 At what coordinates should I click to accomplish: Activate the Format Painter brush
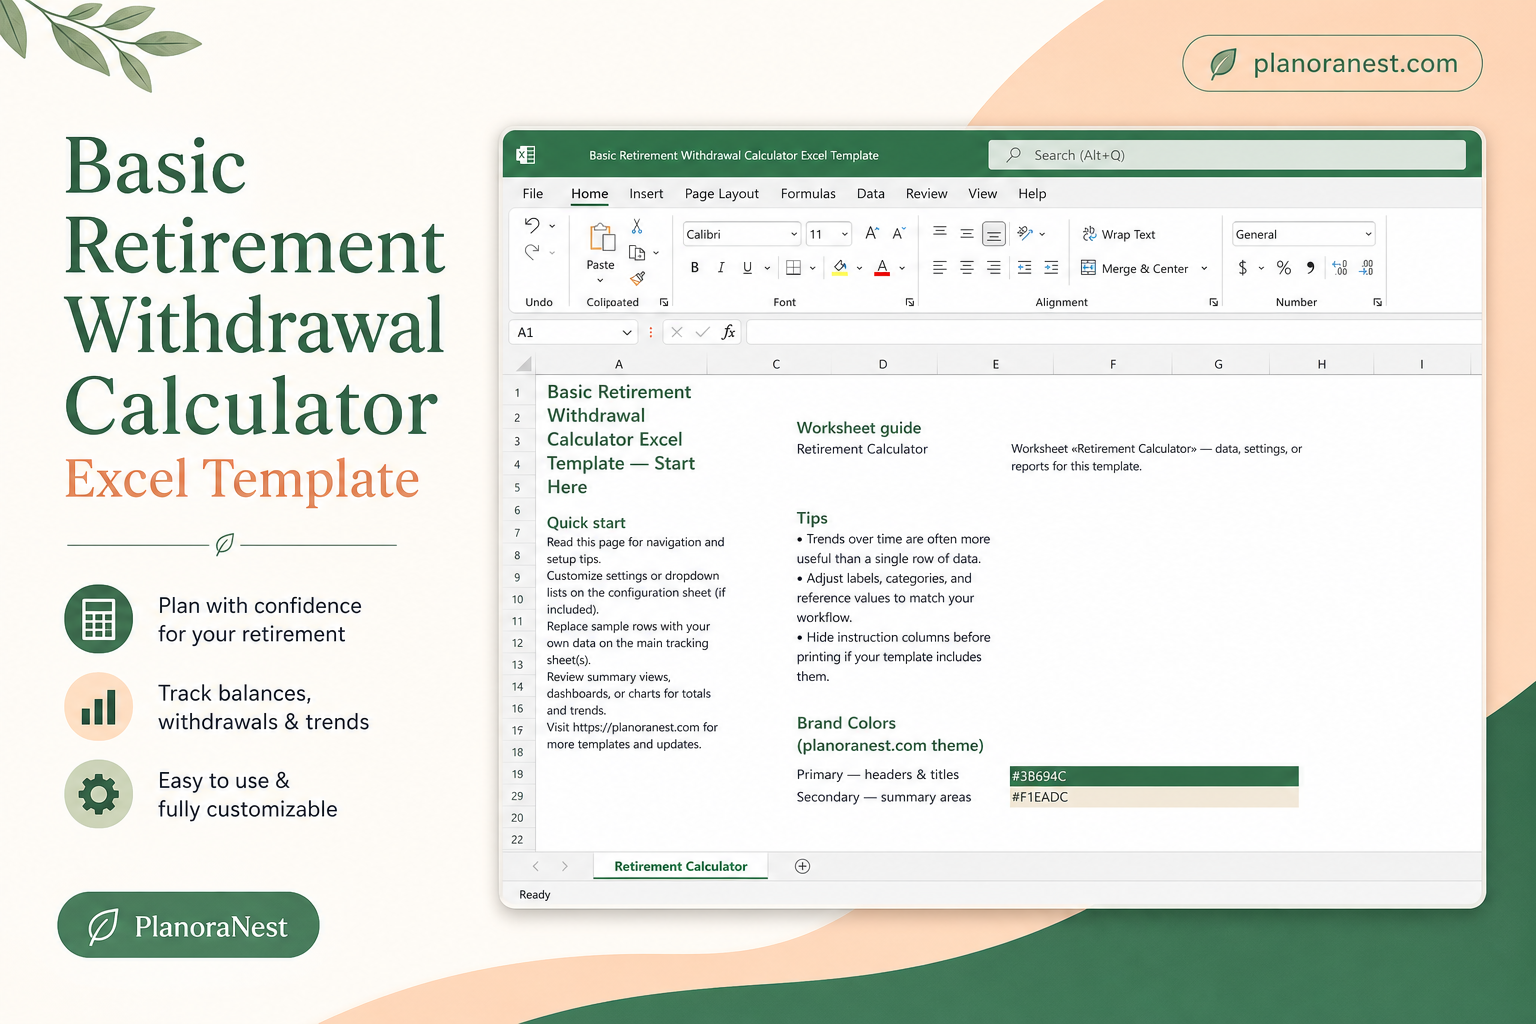[x=637, y=278]
